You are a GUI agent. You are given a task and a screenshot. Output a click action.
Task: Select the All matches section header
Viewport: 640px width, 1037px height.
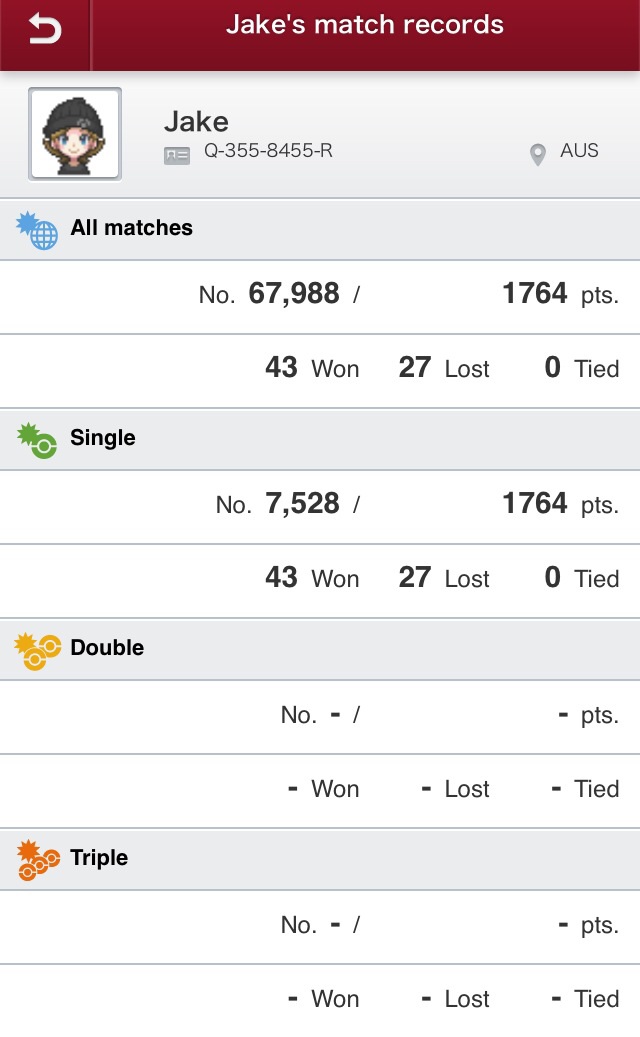tap(131, 228)
